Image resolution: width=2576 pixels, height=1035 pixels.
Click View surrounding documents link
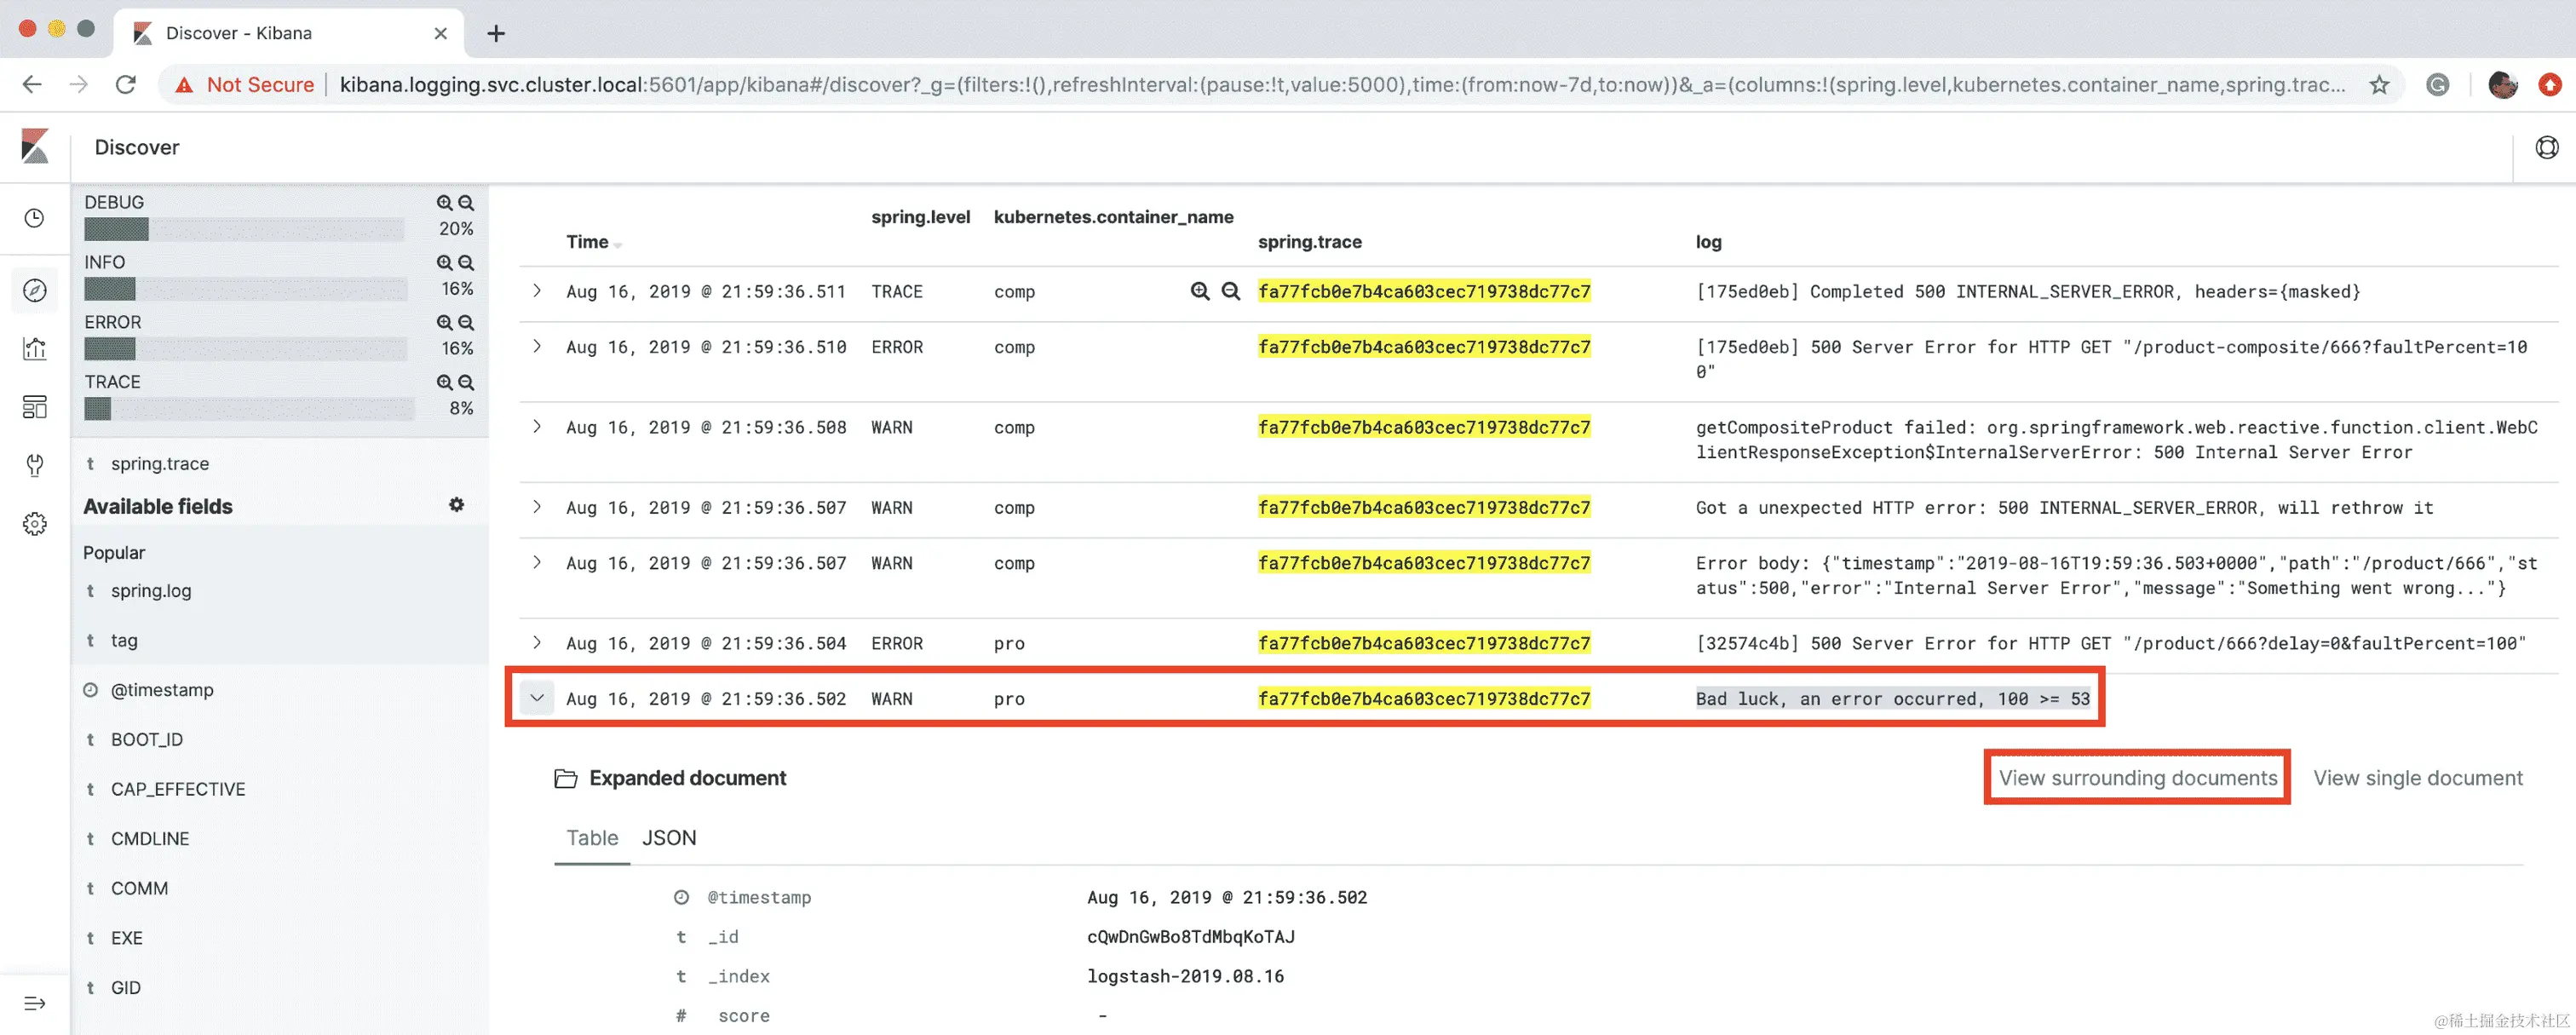[2137, 778]
